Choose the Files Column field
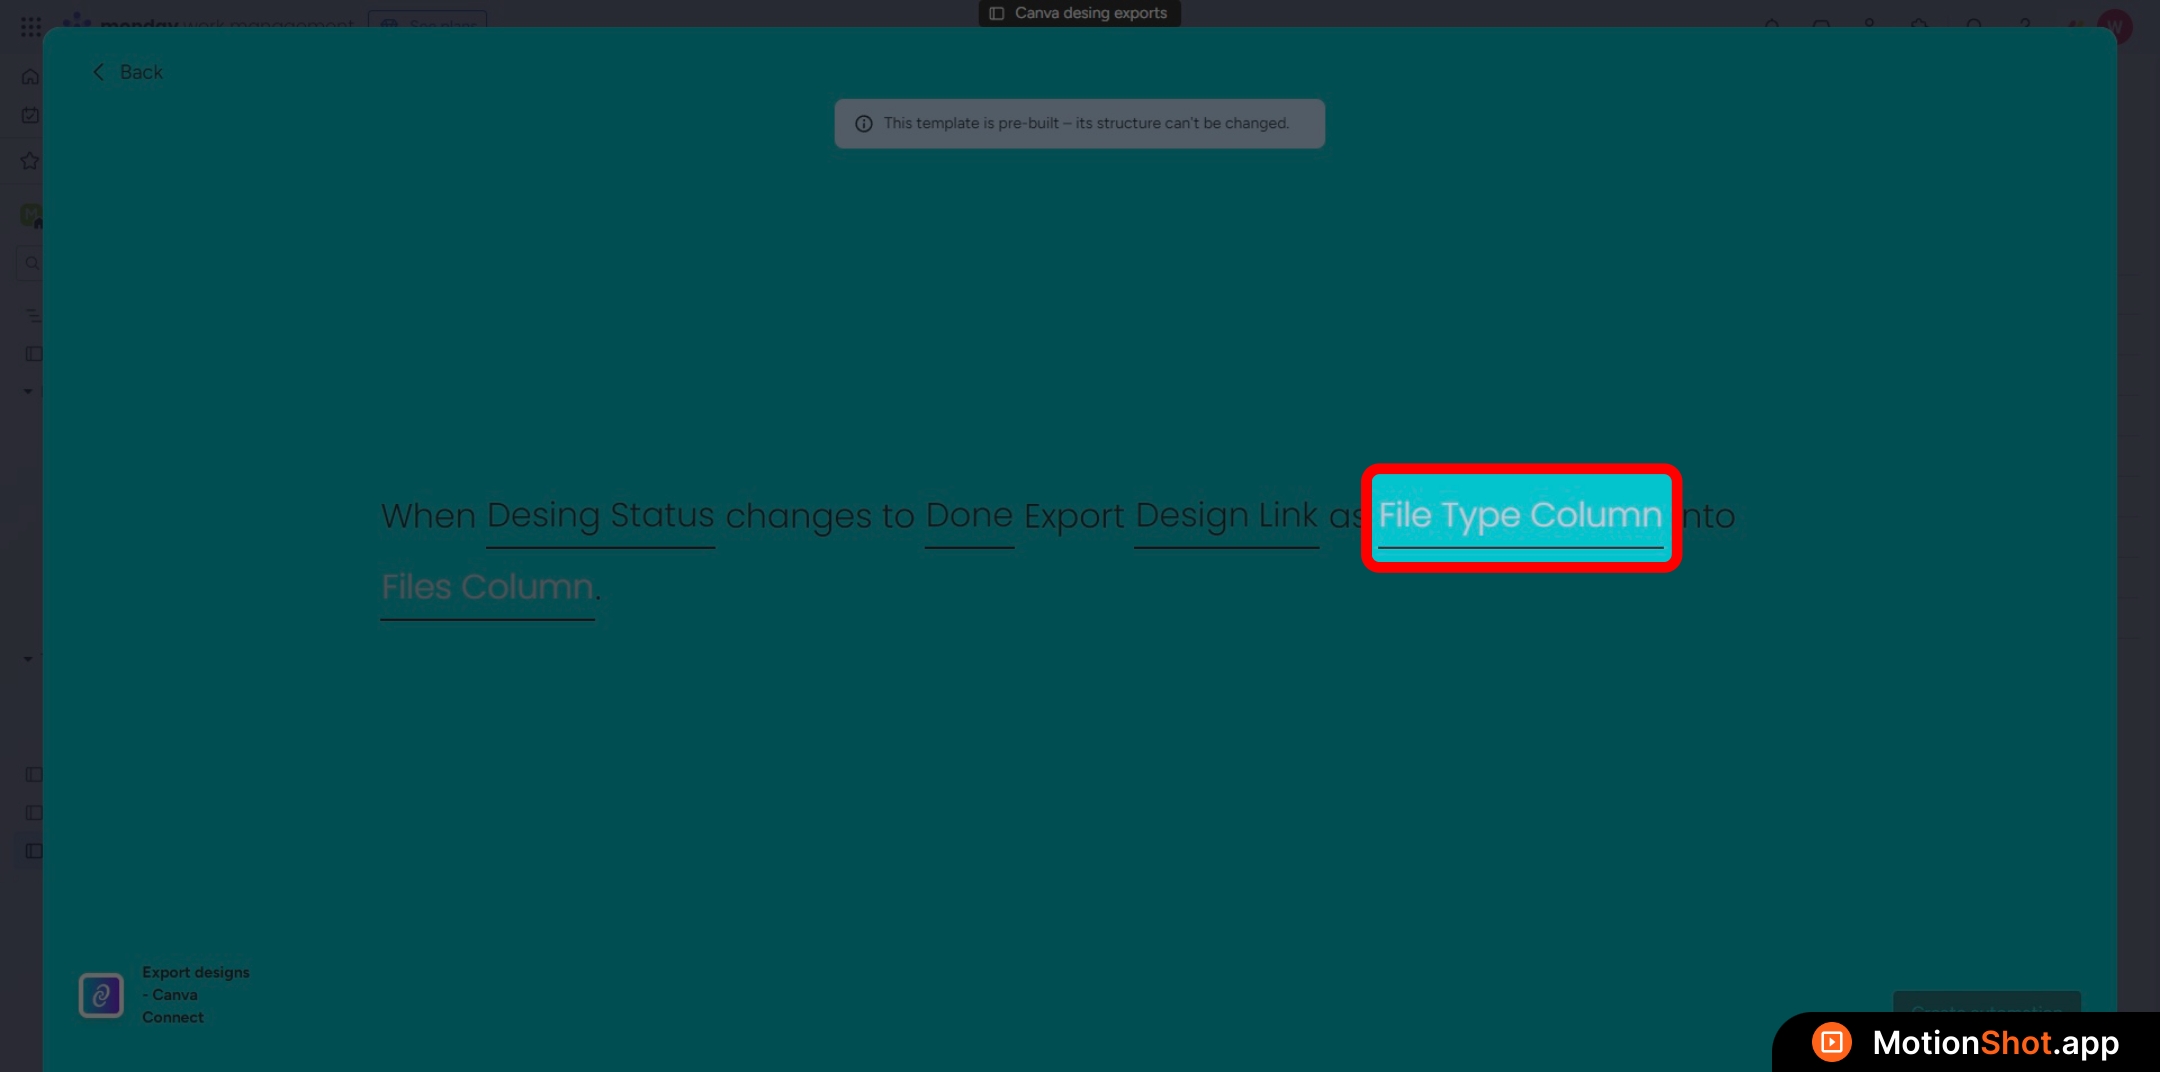The height and width of the screenshot is (1072, 2160). [x=487, y=588]
